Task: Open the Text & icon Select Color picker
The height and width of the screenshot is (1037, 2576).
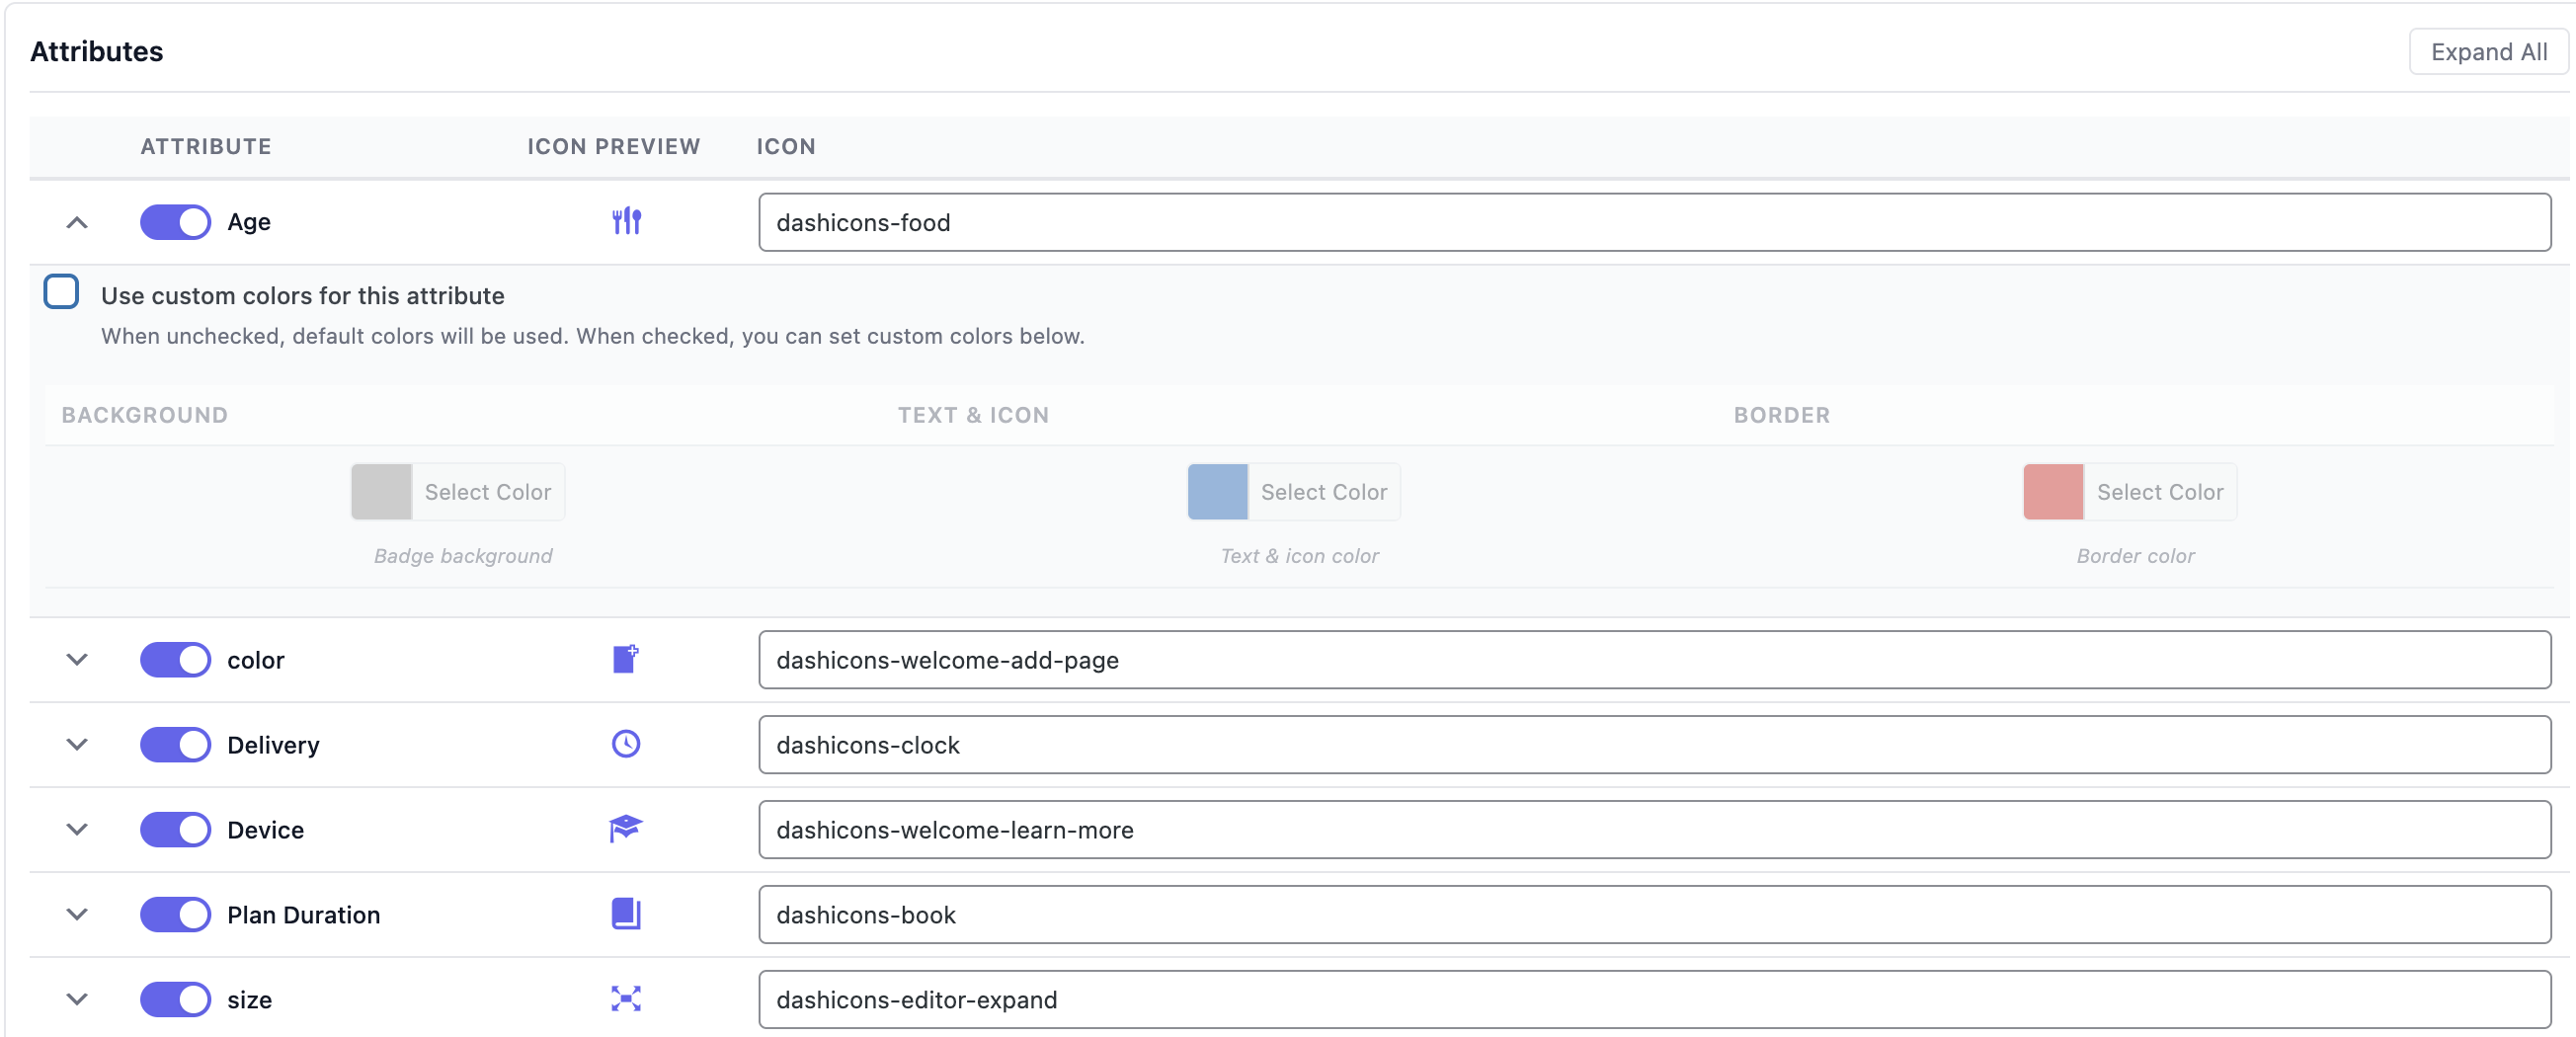Action: pyautogui.click(x=1323, y=491)
